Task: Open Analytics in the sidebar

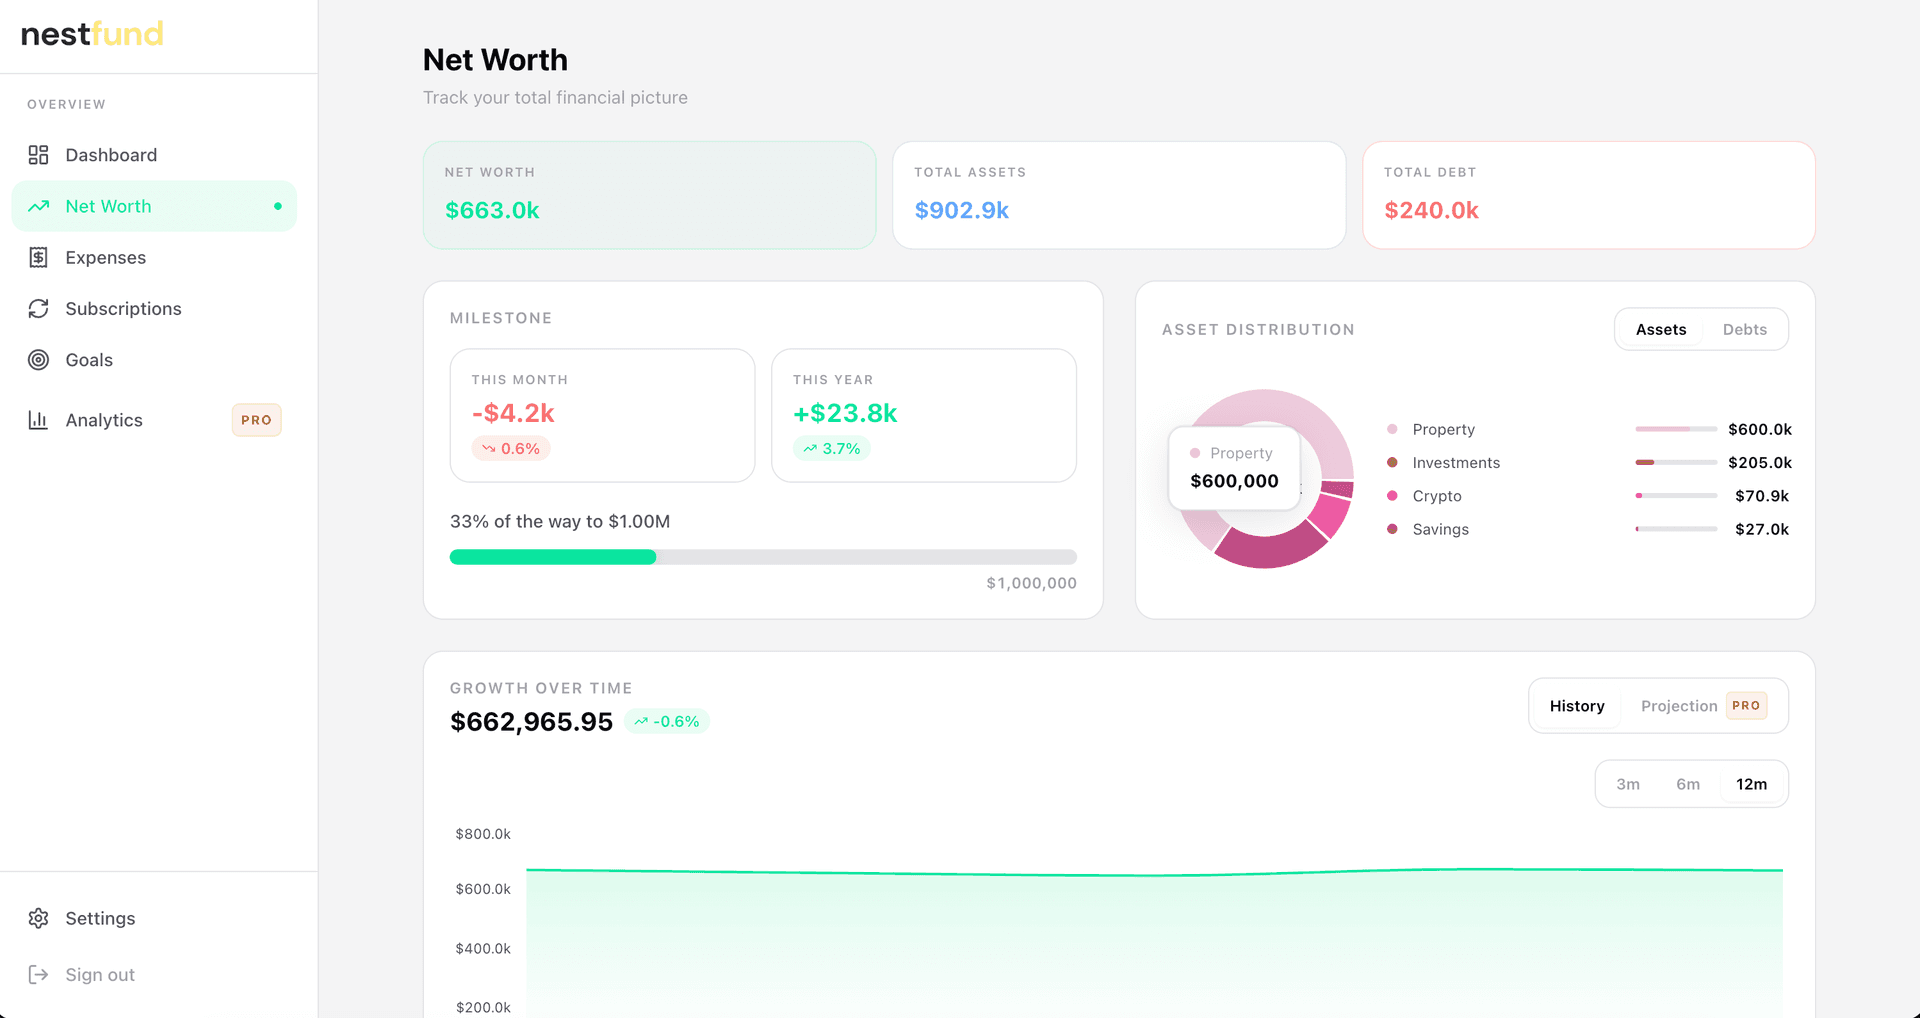Action: [154, 420]
